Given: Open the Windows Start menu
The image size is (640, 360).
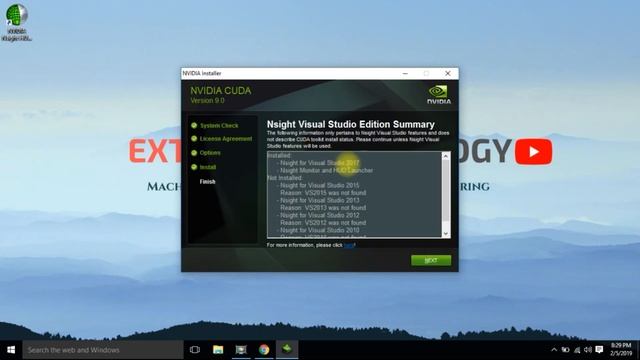Looking at the screenshot, I should click(x=11, y=350).
